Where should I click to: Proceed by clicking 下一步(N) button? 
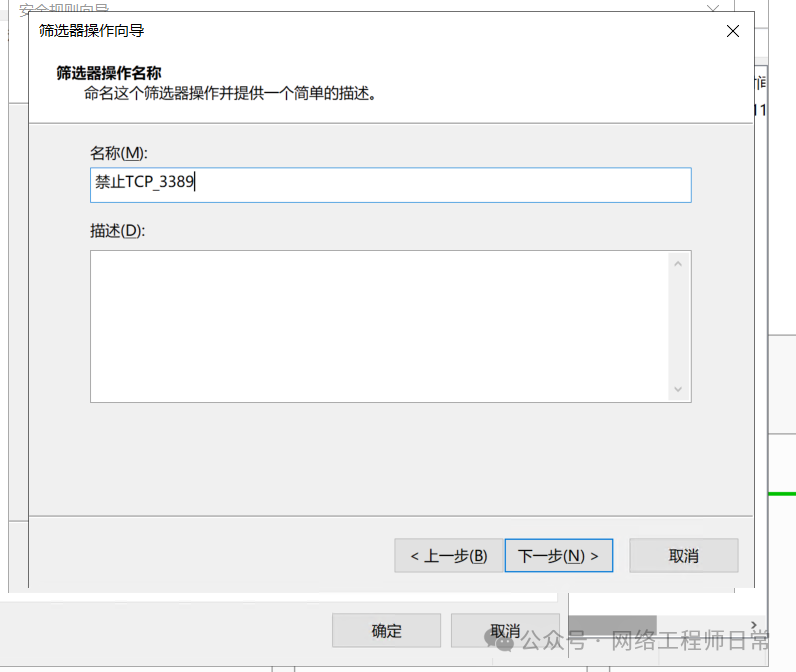click(558, 556)
